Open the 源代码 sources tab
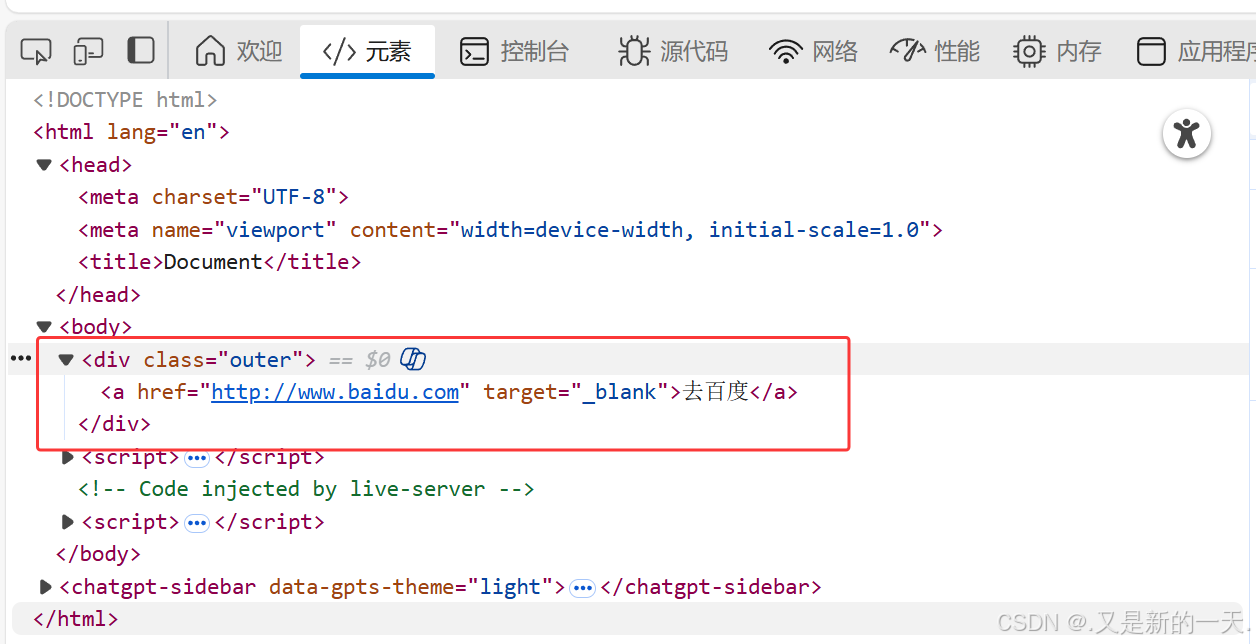Viewport: 1256px width, 644px height. [673, 51]
